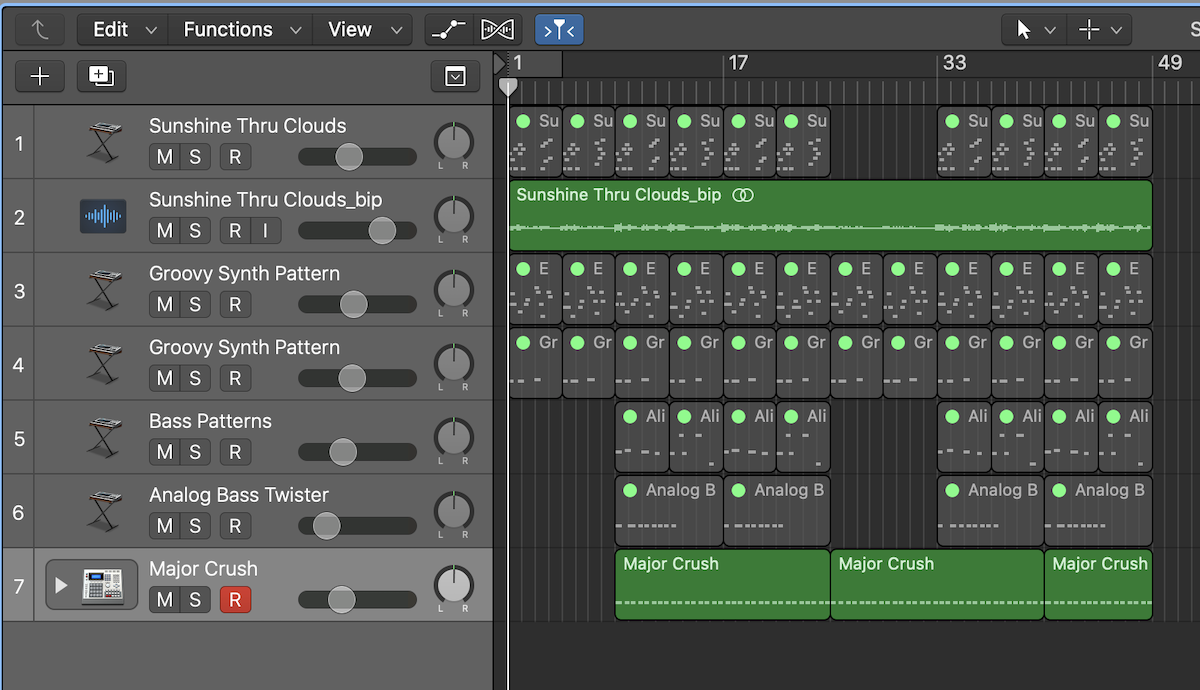1200x690 pixels.
Task: Click the loop icon on Sunshine Thru Clouds_bip region
Action: (x=742, y=195)
